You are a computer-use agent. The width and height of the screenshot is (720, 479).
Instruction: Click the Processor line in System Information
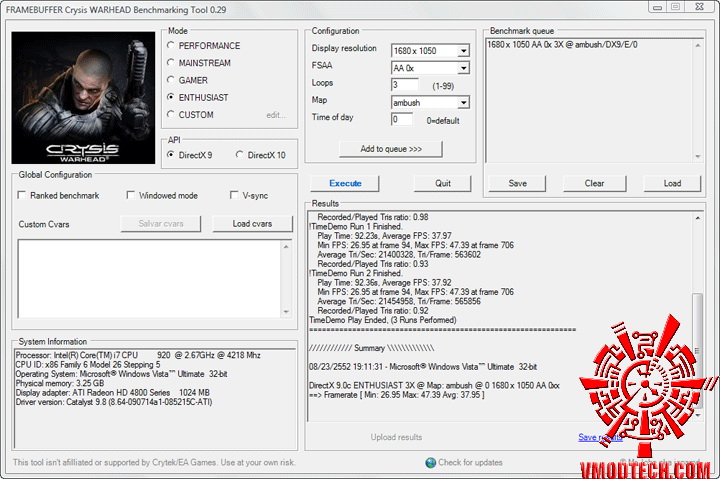coord(138,355)
